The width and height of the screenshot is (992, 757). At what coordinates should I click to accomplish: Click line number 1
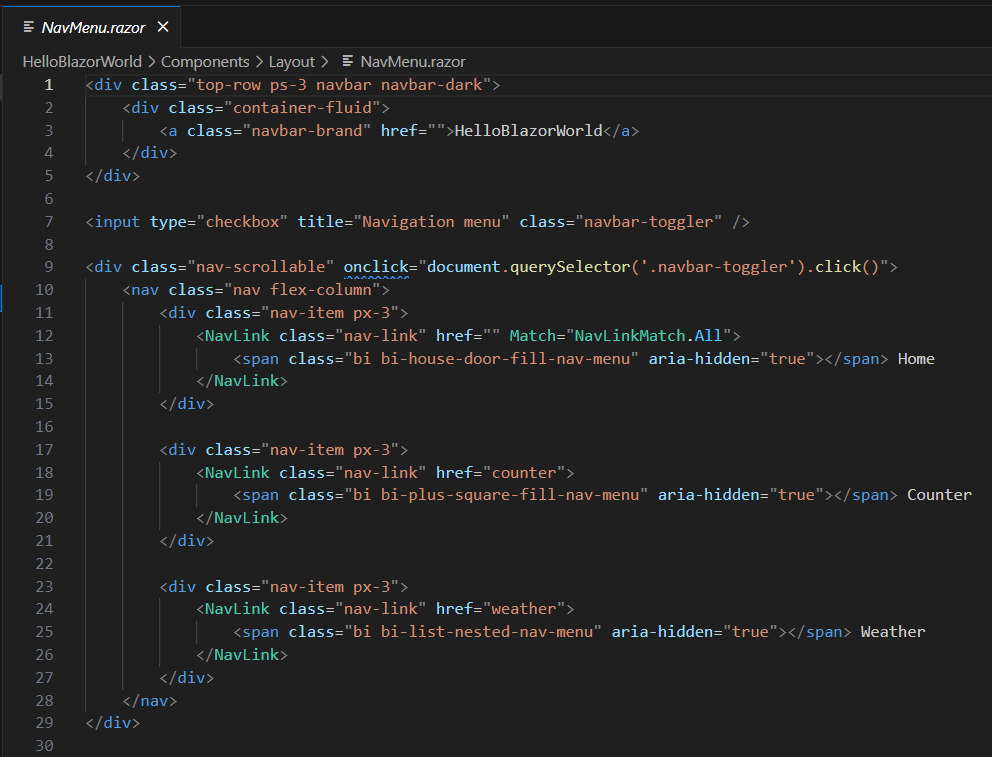pos(48,84)
